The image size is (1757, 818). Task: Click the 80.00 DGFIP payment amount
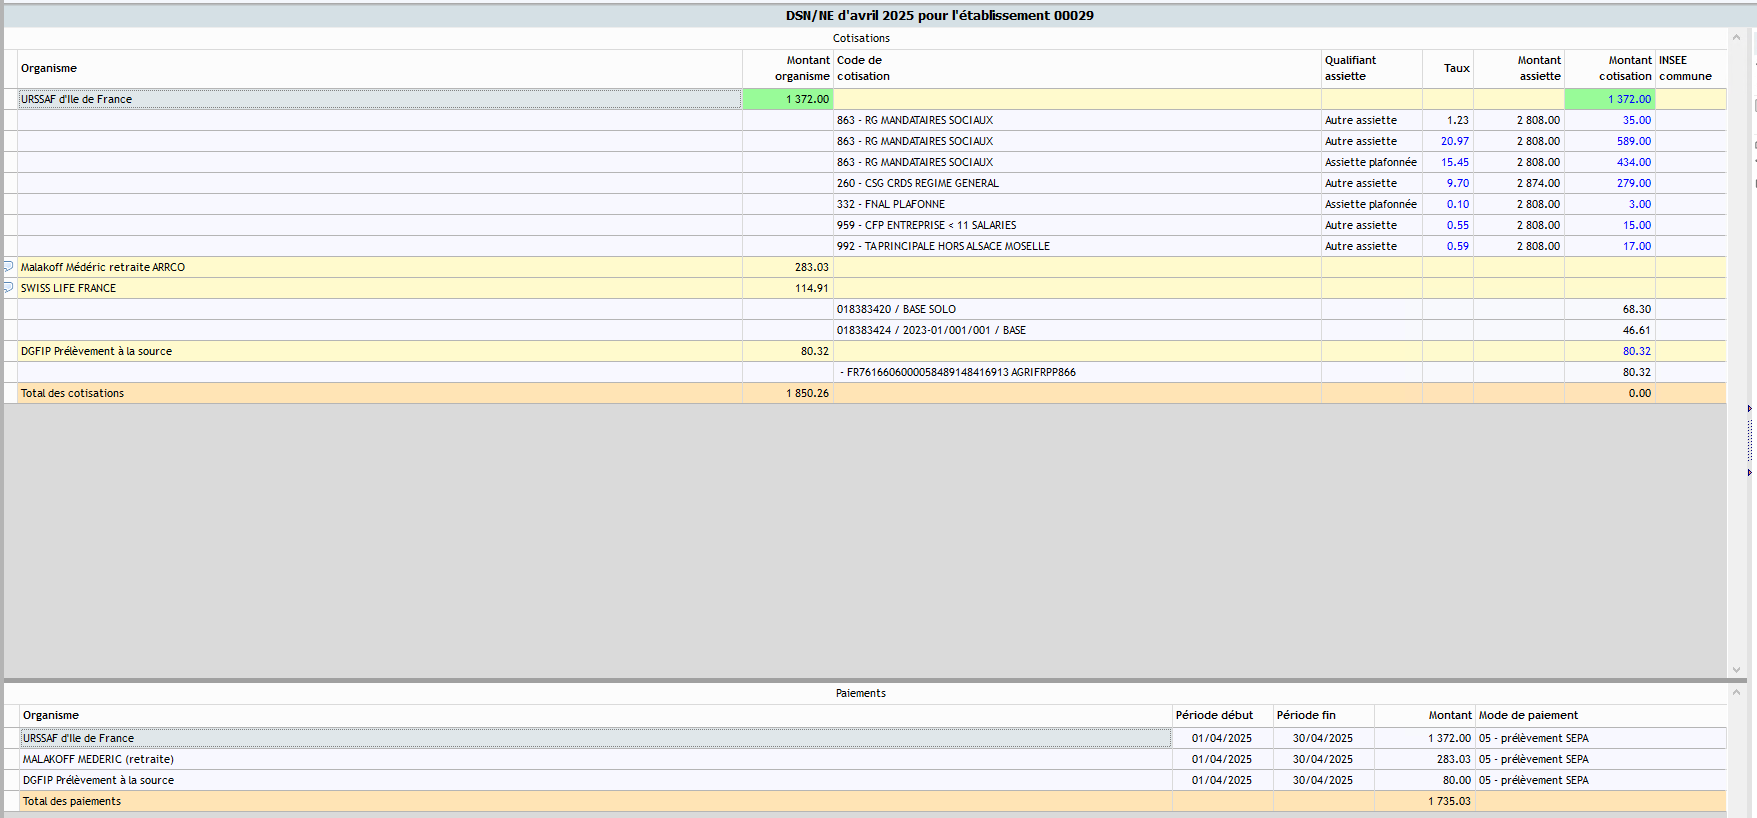pyautogui.click(x=1456, y=780)
